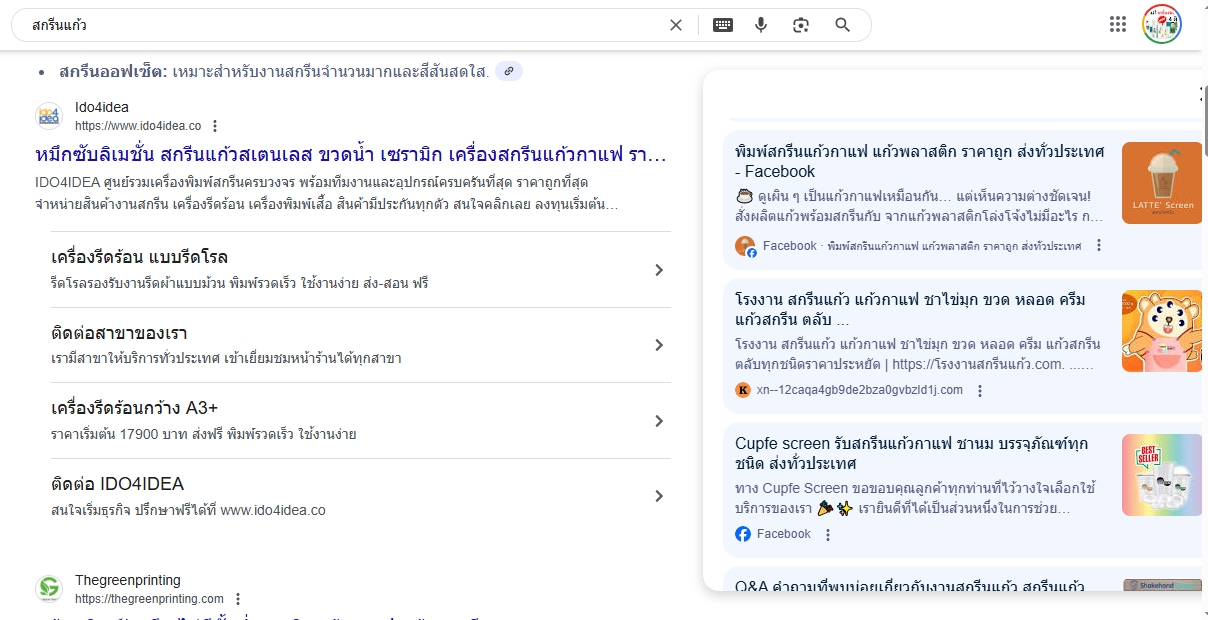Click snippet ทาง Cupfe Screen ขอขอบคุณลูกค้า

915,499
